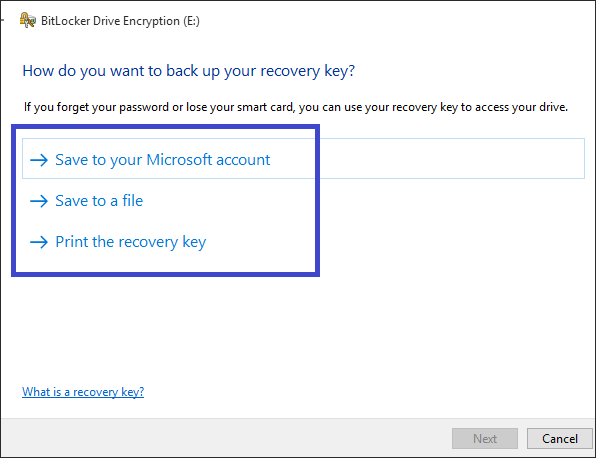Click the BitLocker Drive Encryption (E:) title text
The height and width of the screenshot is (458, 596).
coord(120,21)
